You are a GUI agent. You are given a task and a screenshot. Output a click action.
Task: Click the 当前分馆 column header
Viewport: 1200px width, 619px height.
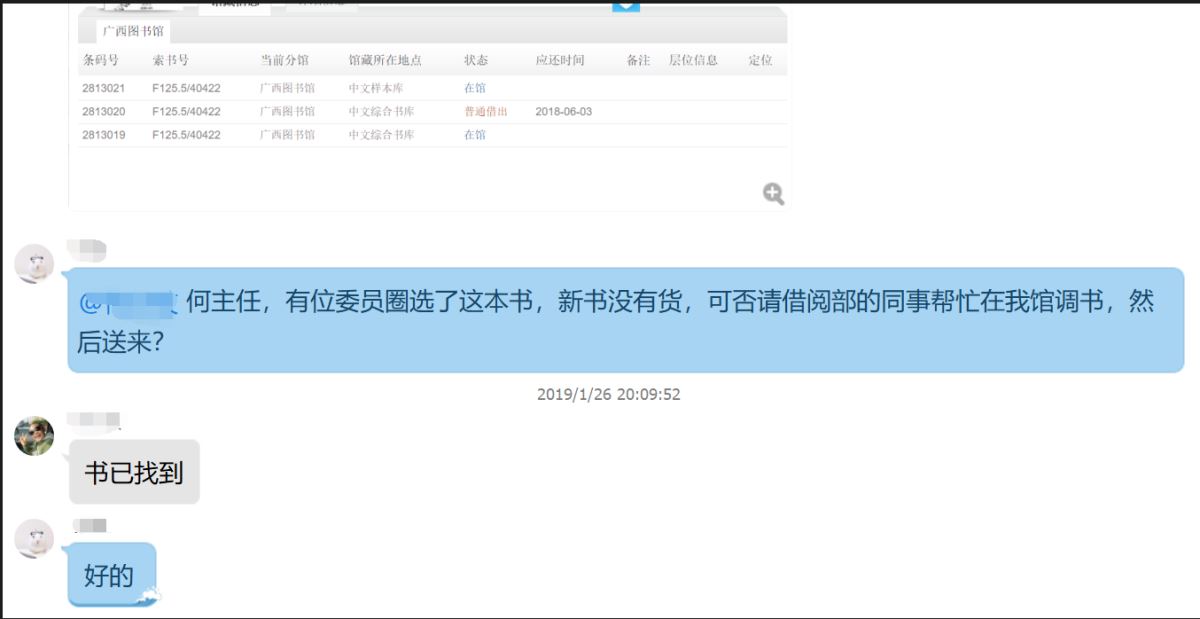point(285,60)
